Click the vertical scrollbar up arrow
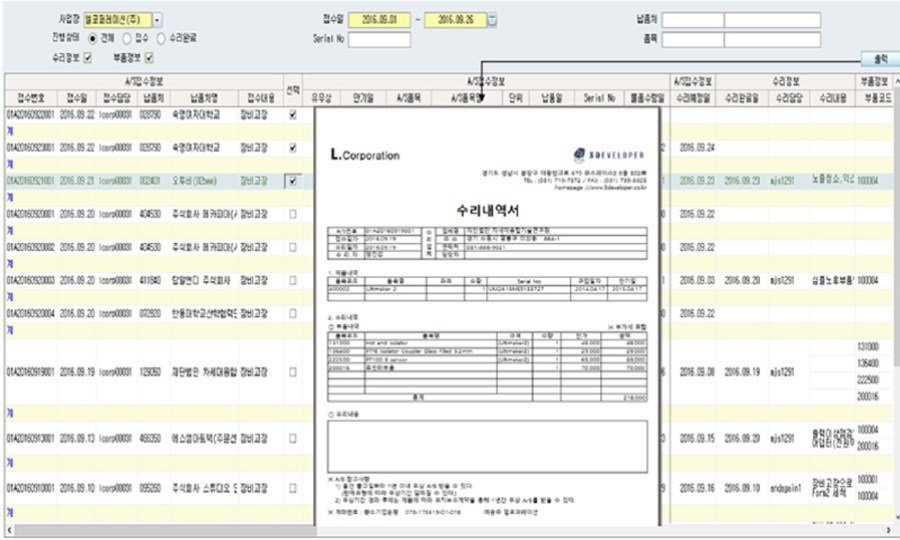 tap(897, 81)
